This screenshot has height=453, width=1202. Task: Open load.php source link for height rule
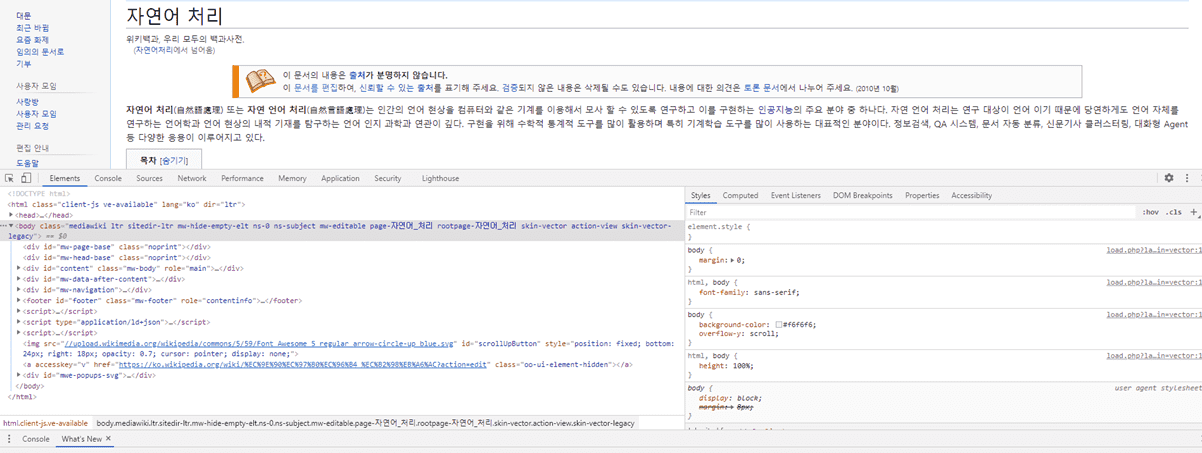[x=1153, y=355]
